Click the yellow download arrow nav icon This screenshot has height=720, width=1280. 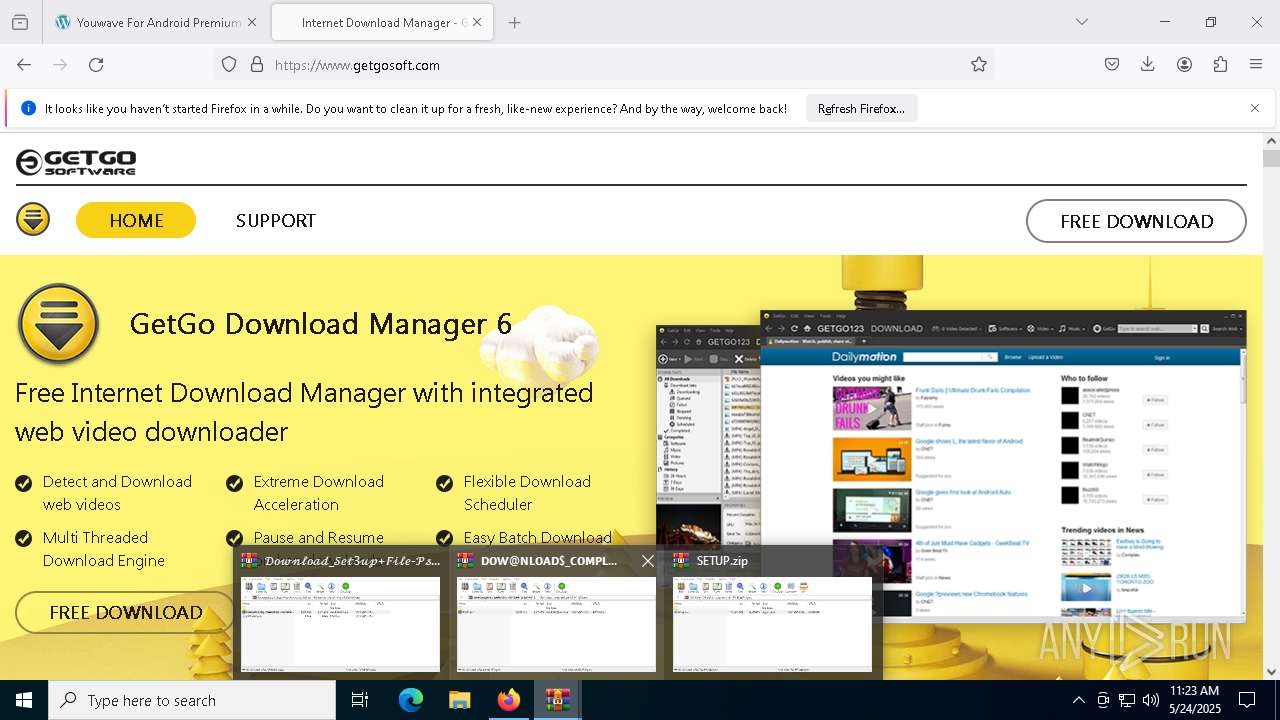(33, 219)
